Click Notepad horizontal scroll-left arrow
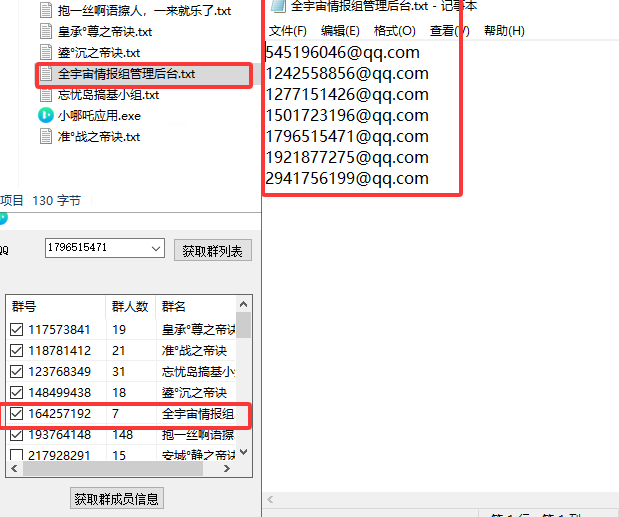Image resolution: width=619 pixels, height=517 pixels. coord(270,500)
